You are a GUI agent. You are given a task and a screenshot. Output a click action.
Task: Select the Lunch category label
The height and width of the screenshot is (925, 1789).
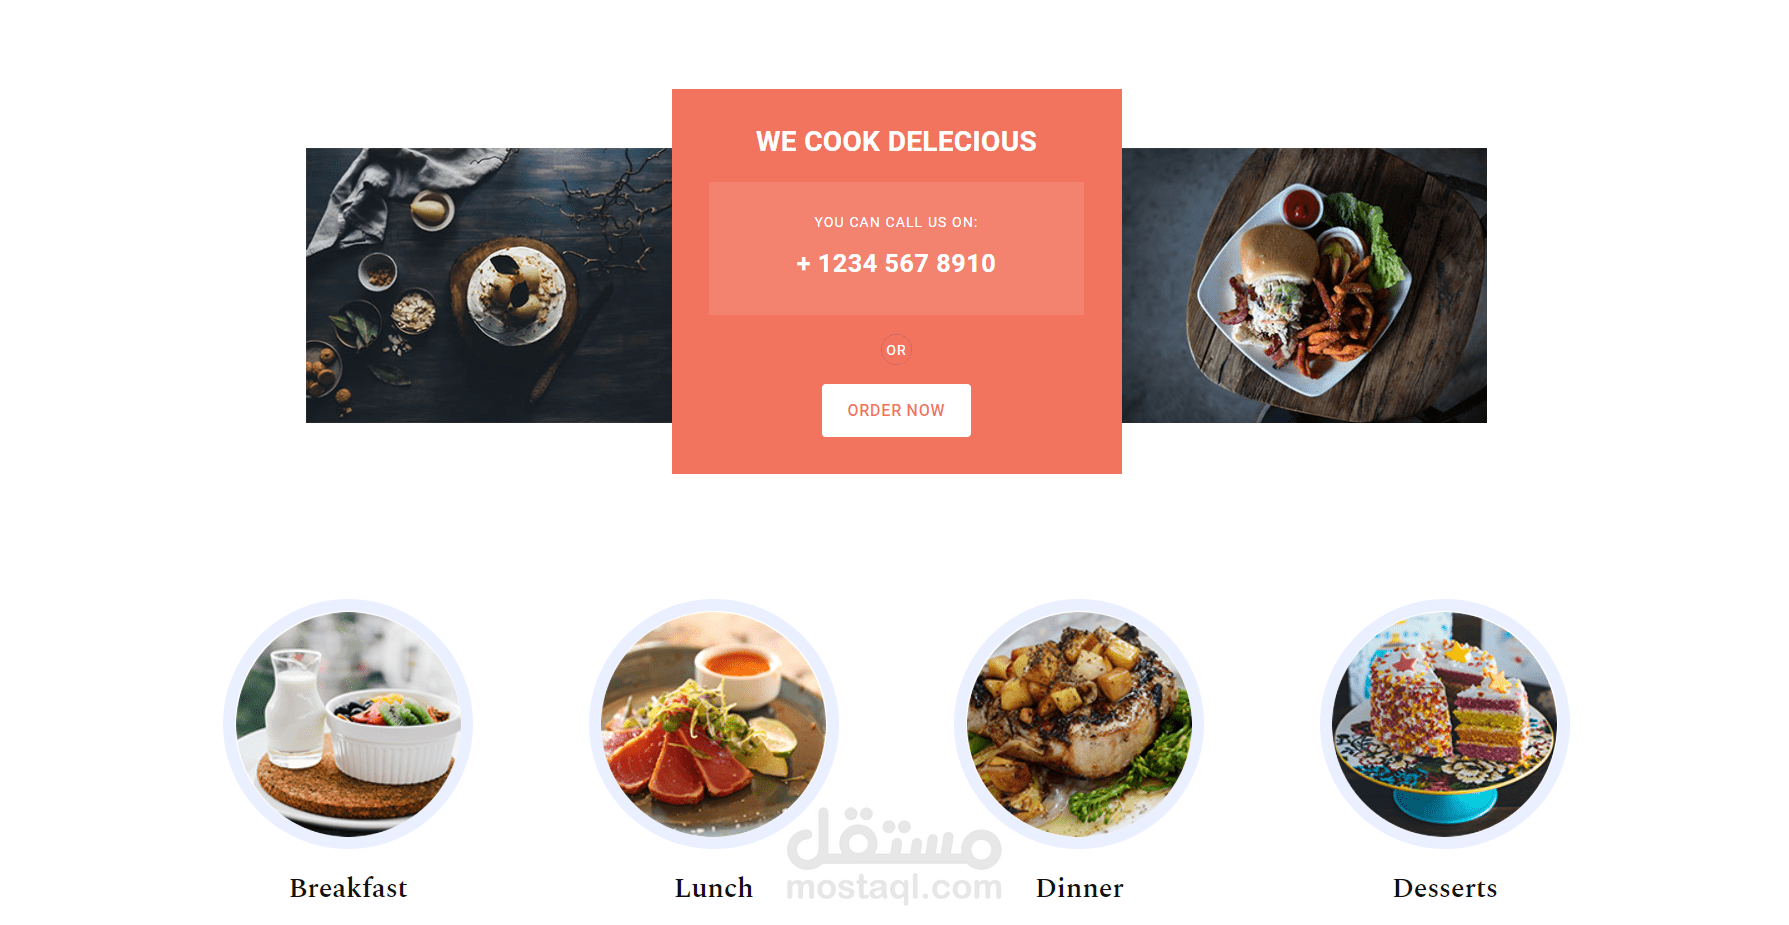(714, 888)
